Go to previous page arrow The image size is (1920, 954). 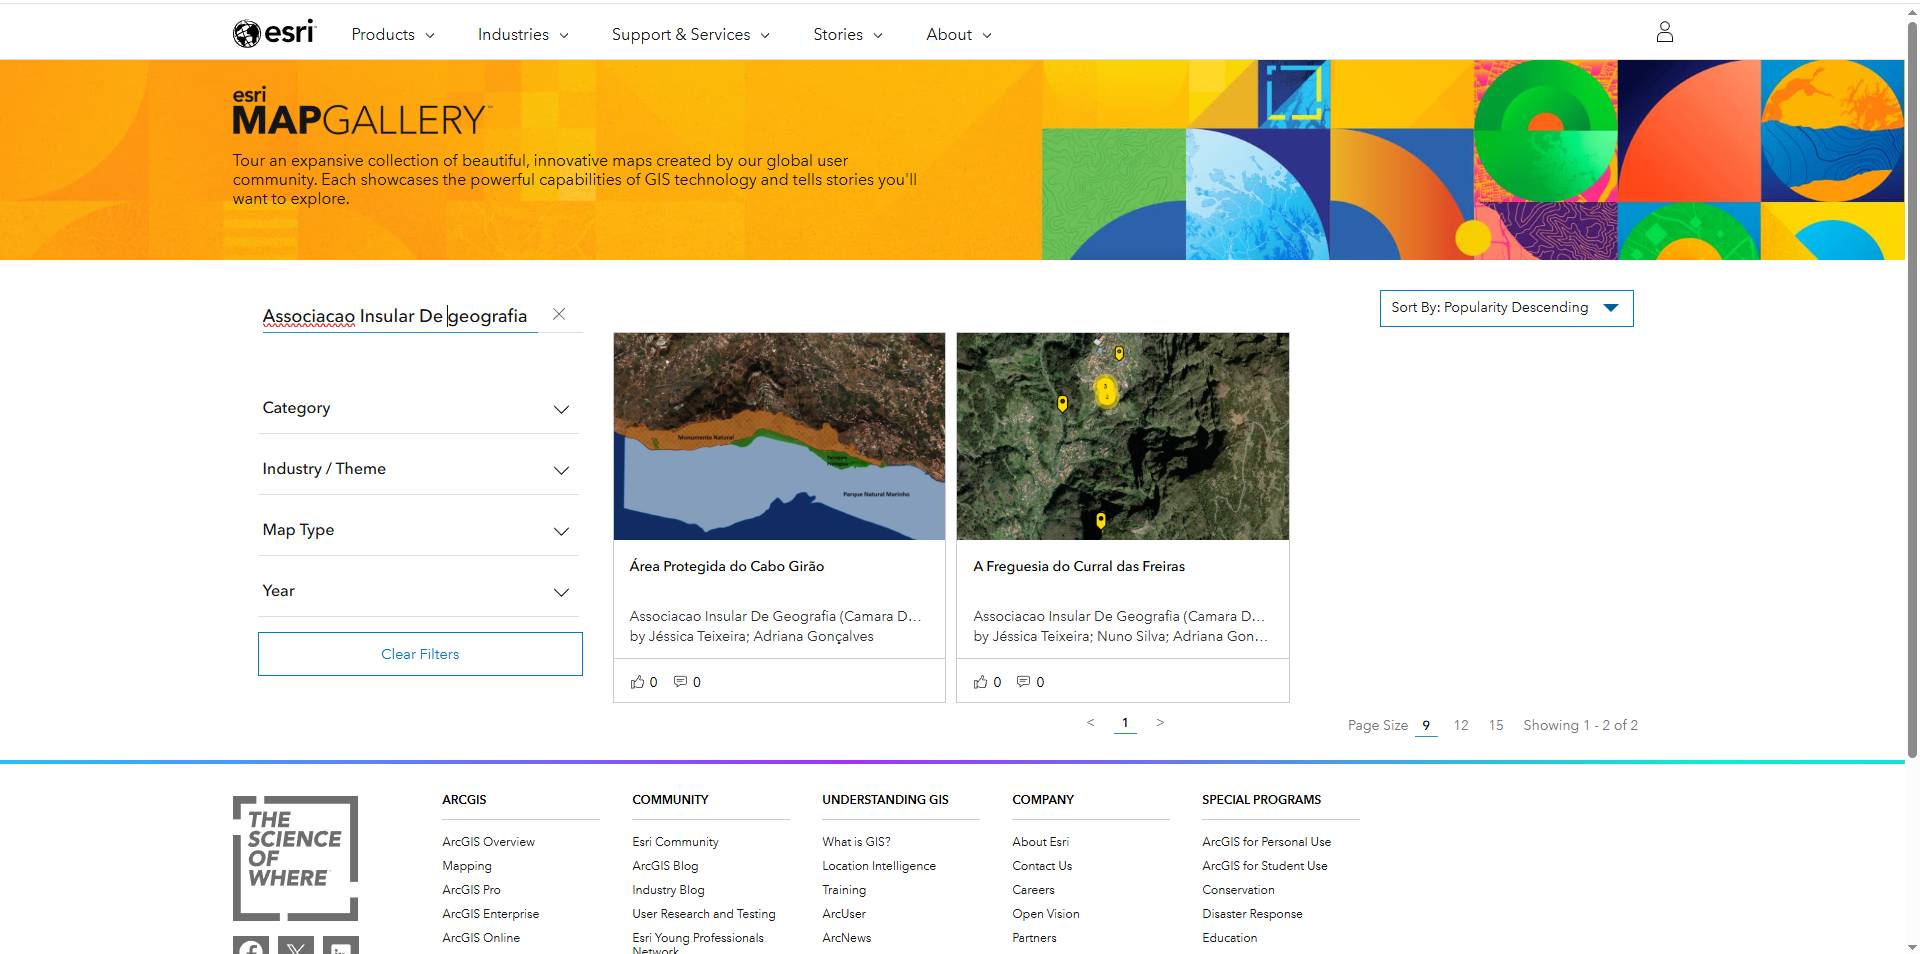[1090, 722]
